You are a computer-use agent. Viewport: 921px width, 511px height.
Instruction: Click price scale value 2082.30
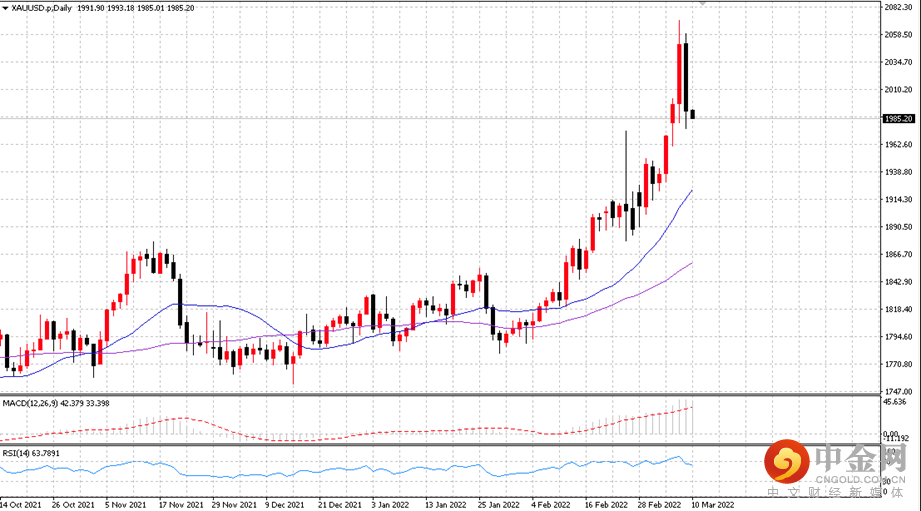coord(898,7)
